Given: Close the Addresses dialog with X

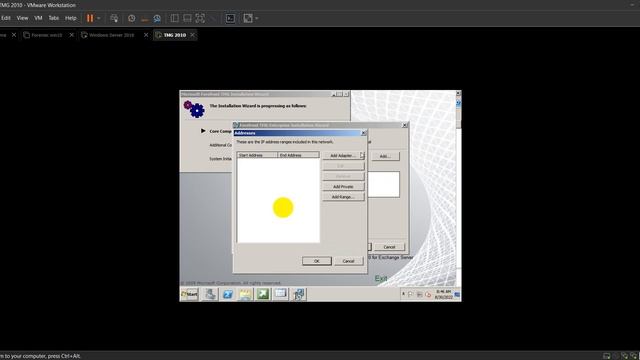Looking at the screenshot, I should click(363, 133).
